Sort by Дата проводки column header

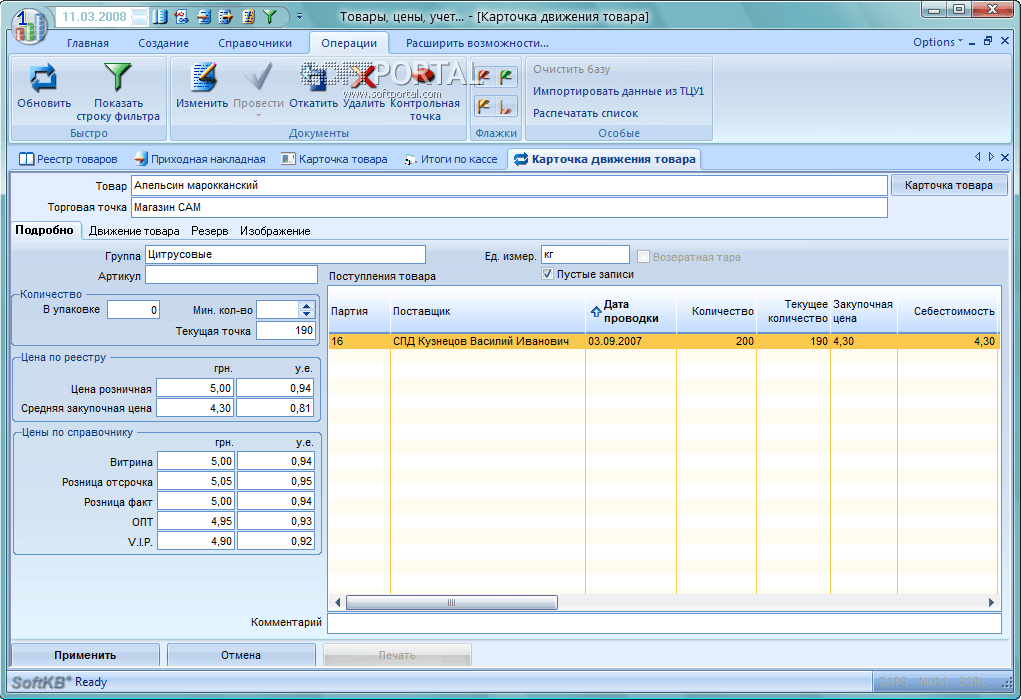pyautogui.click(x=630, y=311)
